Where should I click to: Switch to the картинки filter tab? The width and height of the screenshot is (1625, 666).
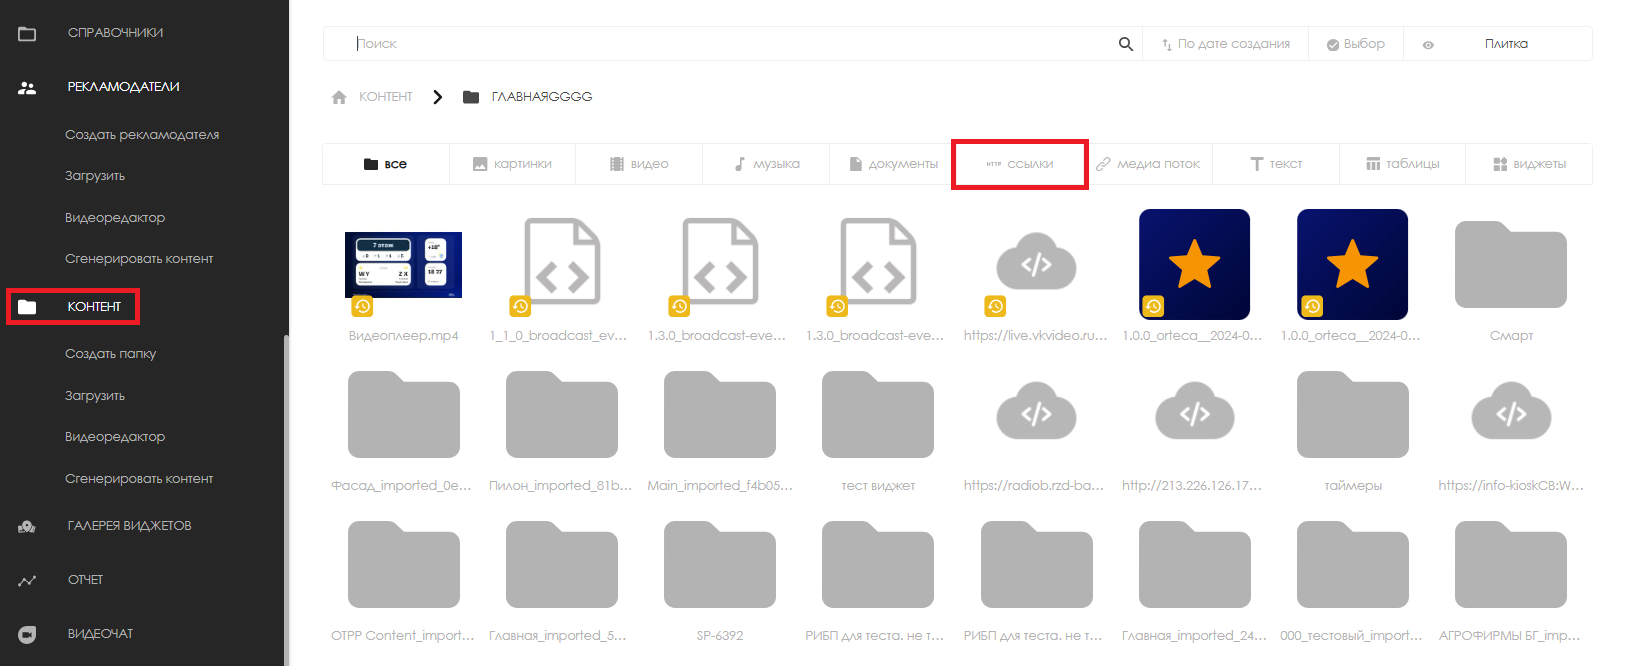(512, 164)
